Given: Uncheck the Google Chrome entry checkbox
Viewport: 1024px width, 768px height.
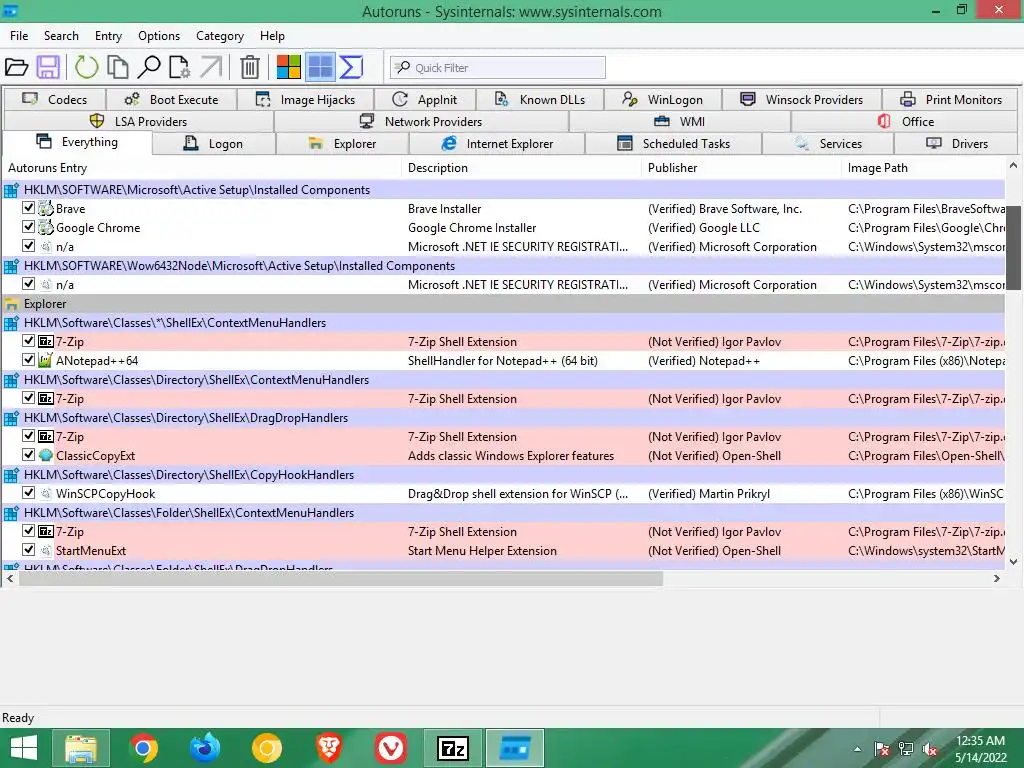Looking at the screenshot, I should (x=28, y=227).
